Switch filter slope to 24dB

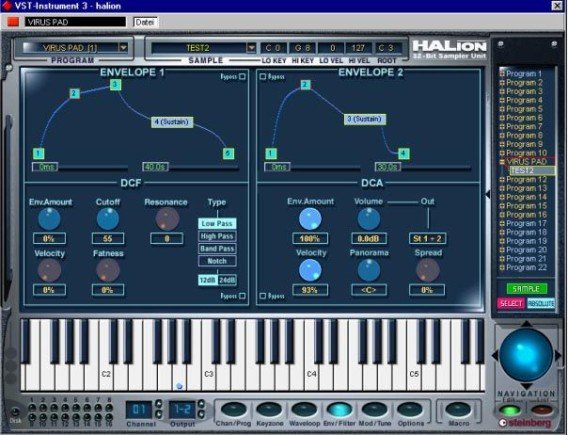point(227,280)
